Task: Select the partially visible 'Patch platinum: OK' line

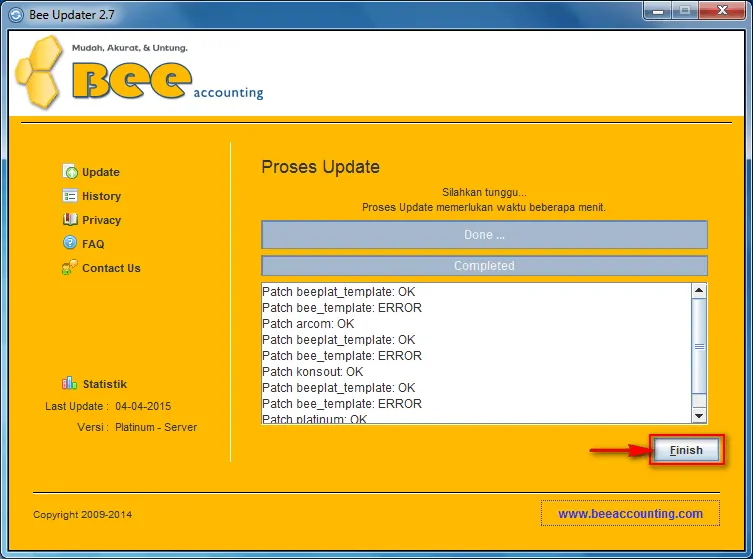Action: click(315, 419)
